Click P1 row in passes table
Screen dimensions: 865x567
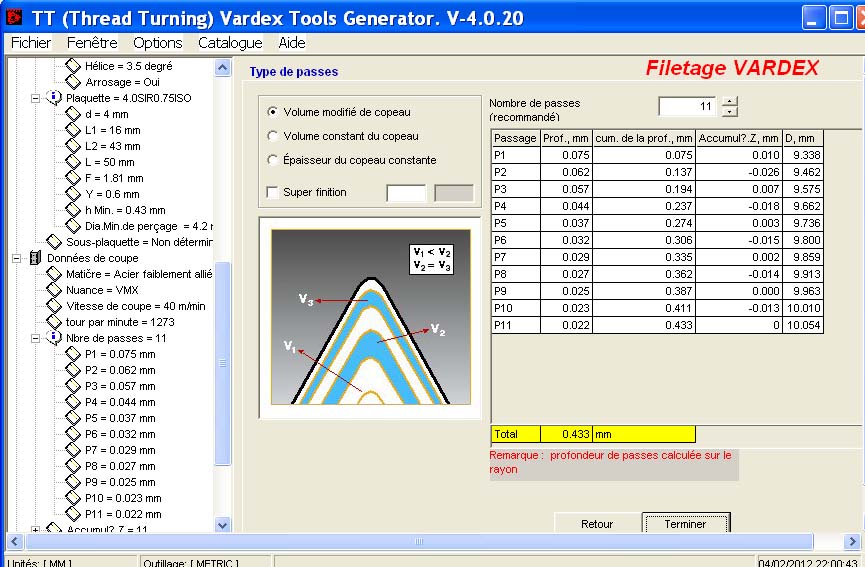[657, 155]
